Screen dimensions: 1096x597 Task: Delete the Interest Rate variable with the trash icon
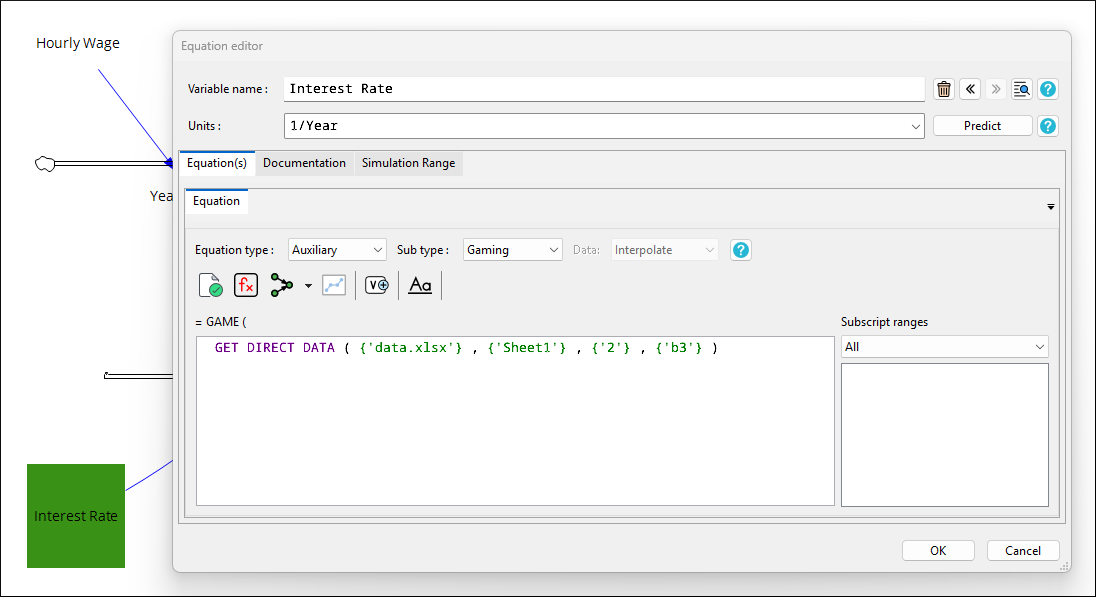click(x=943, y=88)
